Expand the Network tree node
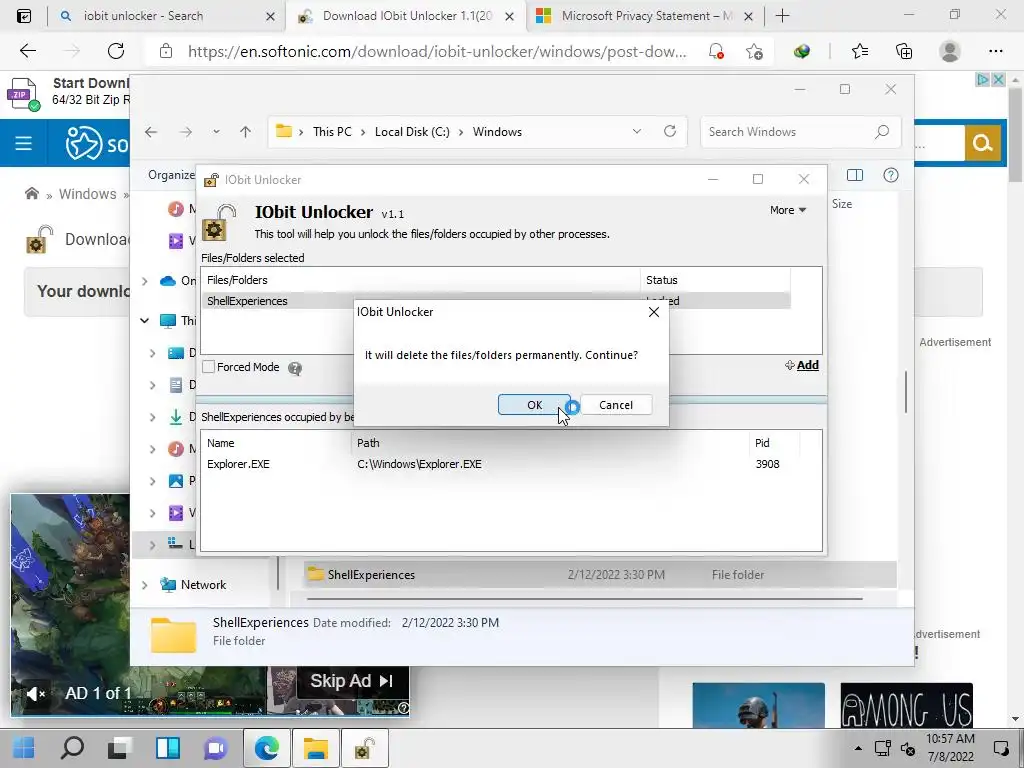 145,585
